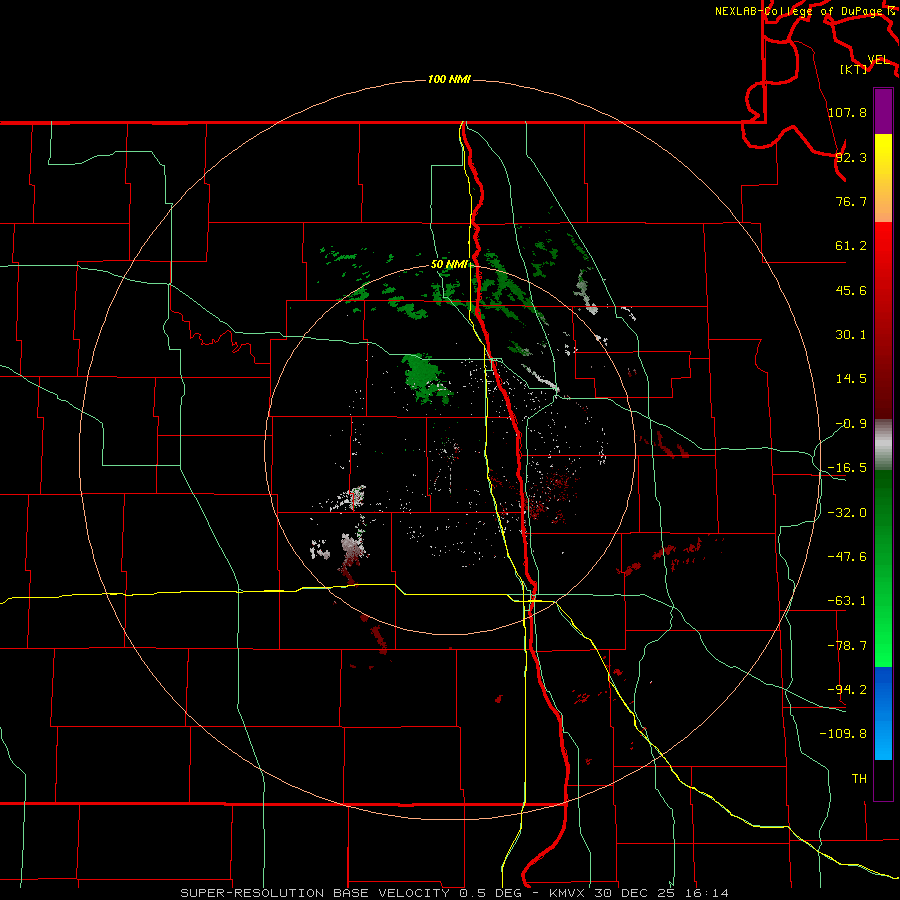Click the [KT] units label
900x900 pixels.
[854, 69]
